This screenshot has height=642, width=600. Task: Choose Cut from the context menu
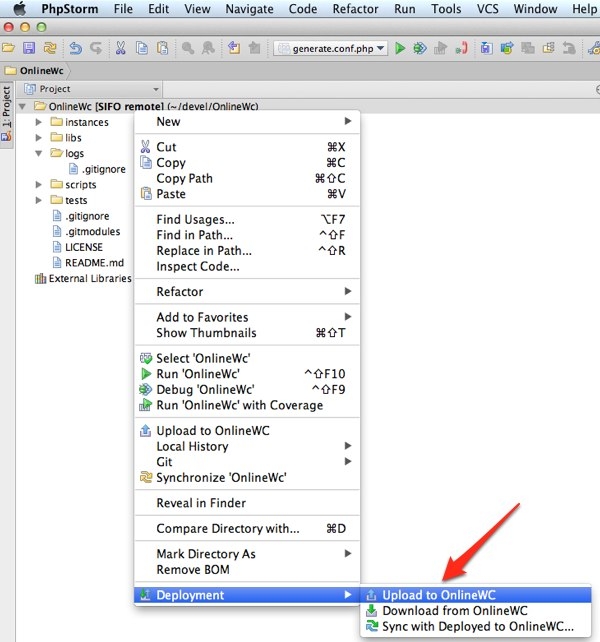(247, 147)
